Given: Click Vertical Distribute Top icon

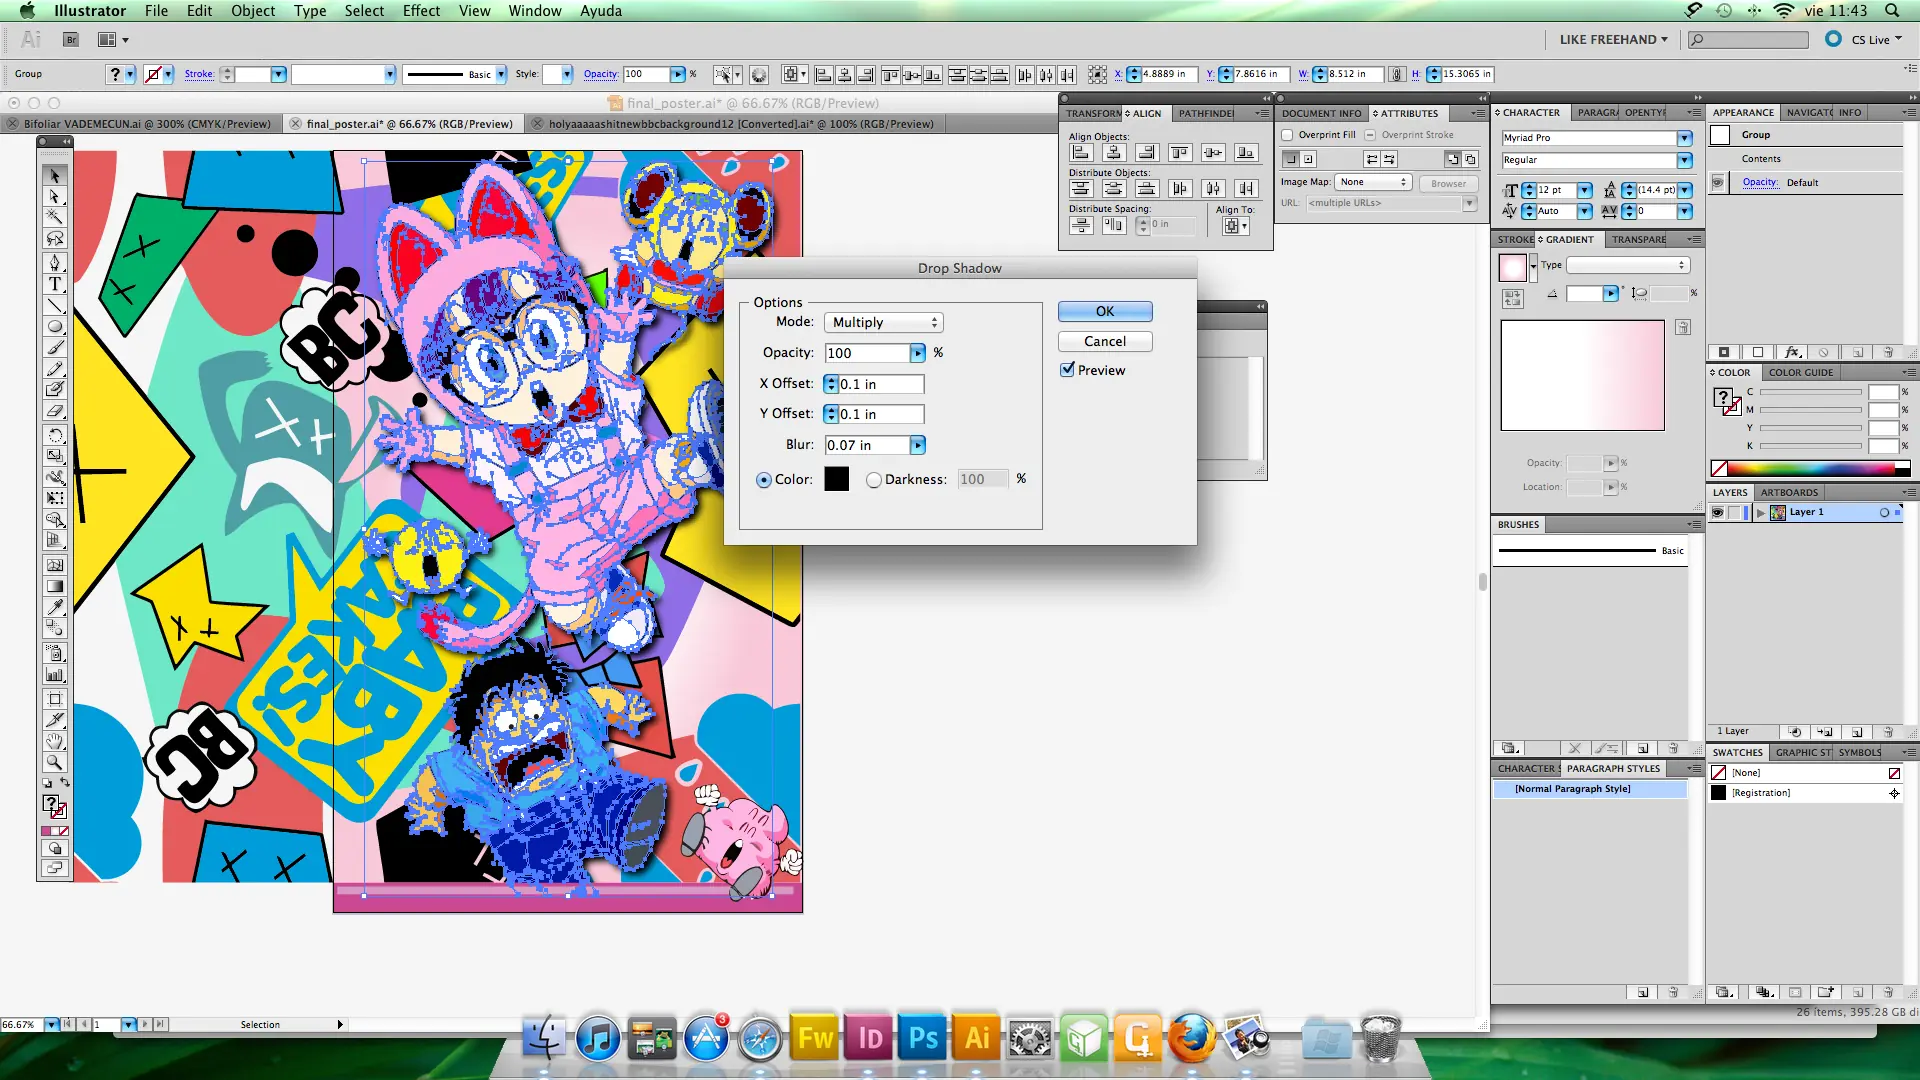Looking at the screenshot, I should click(1080, 188).
